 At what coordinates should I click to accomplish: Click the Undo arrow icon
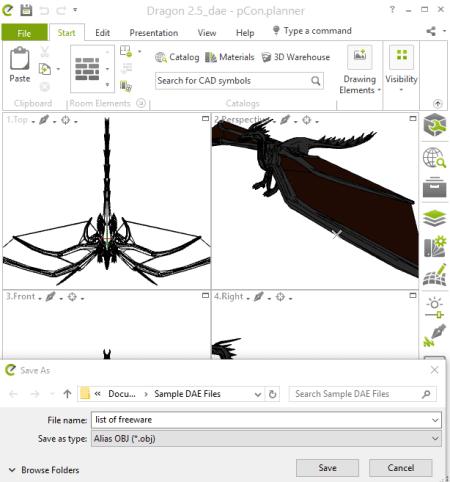click(44, 11)
